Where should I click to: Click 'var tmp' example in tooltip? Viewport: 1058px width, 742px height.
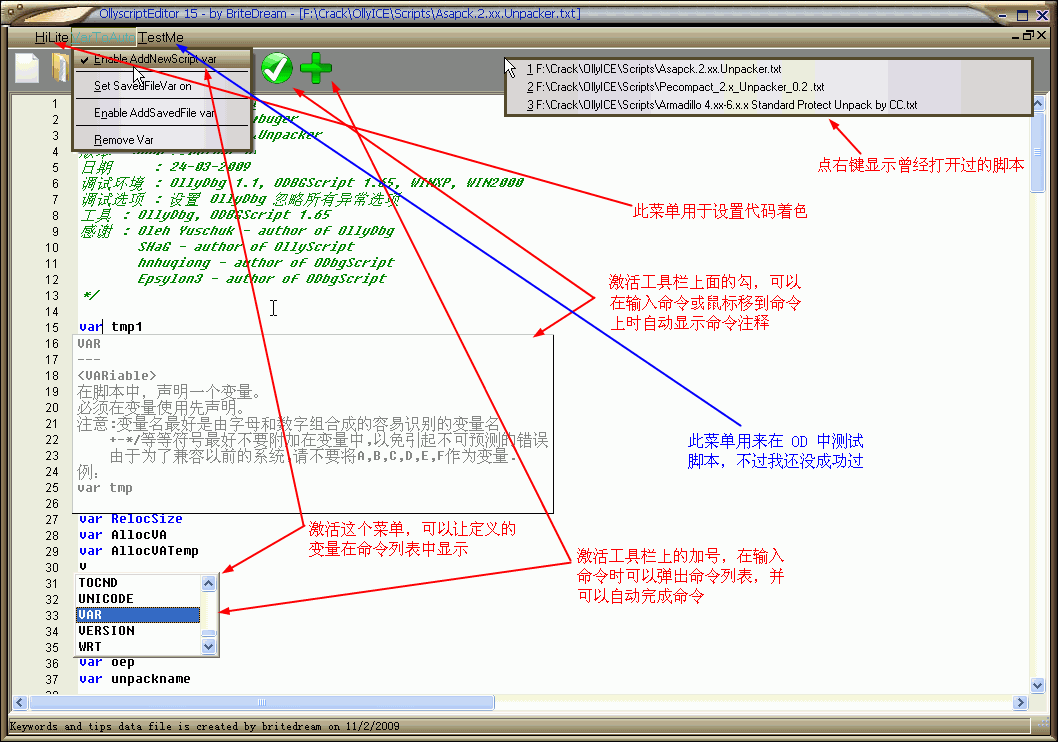(x=105, y=488)
